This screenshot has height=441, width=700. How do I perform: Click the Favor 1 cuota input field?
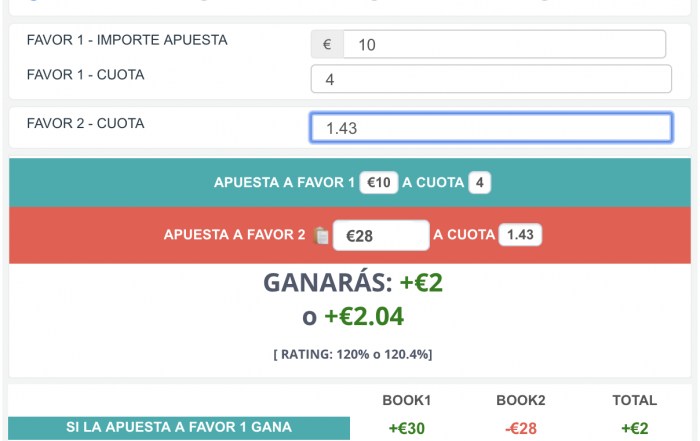point(490,79)
